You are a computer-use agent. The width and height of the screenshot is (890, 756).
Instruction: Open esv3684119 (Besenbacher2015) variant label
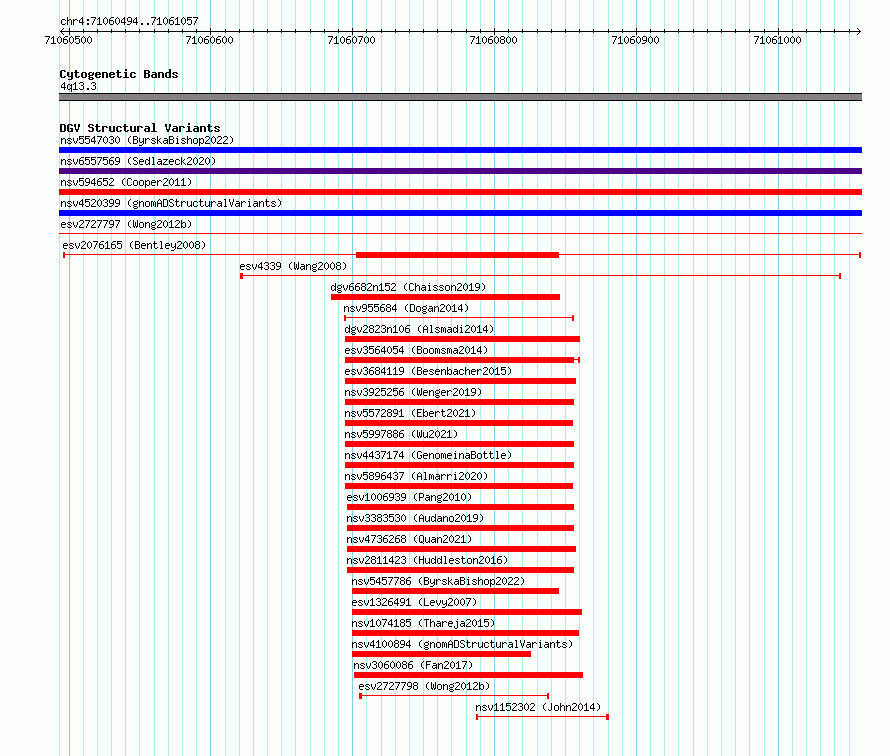pyautogui.click(x=428, y=371)
